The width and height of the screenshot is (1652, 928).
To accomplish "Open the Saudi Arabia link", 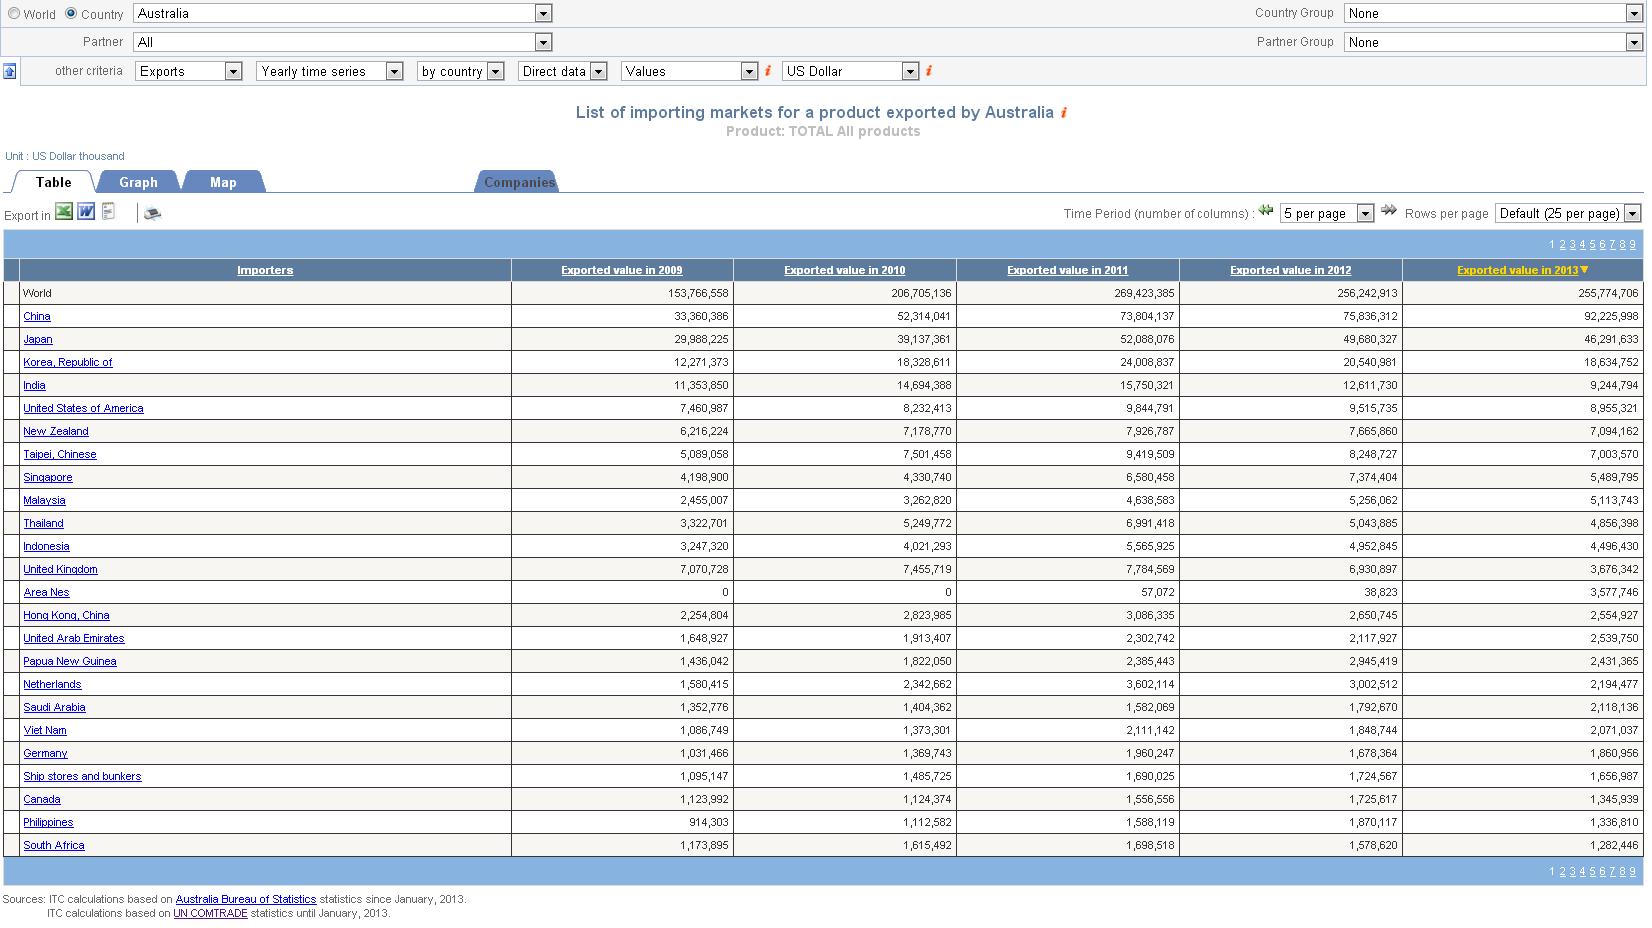I will (x=54, y=707).
